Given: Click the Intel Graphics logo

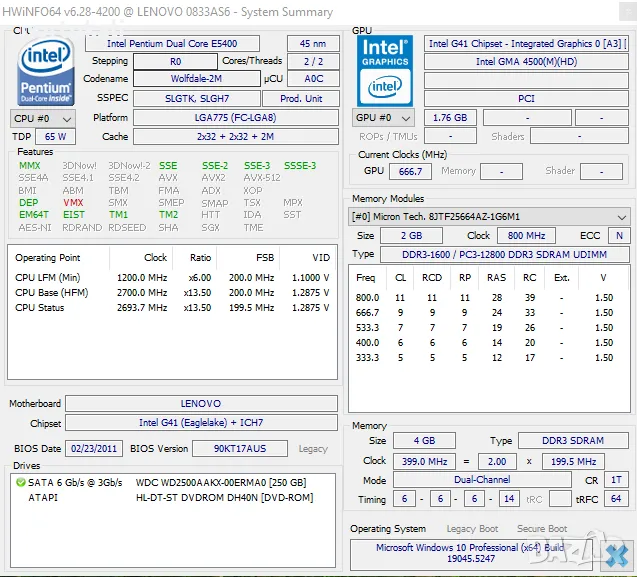Looking at the screenshot, I should (385, 68).
